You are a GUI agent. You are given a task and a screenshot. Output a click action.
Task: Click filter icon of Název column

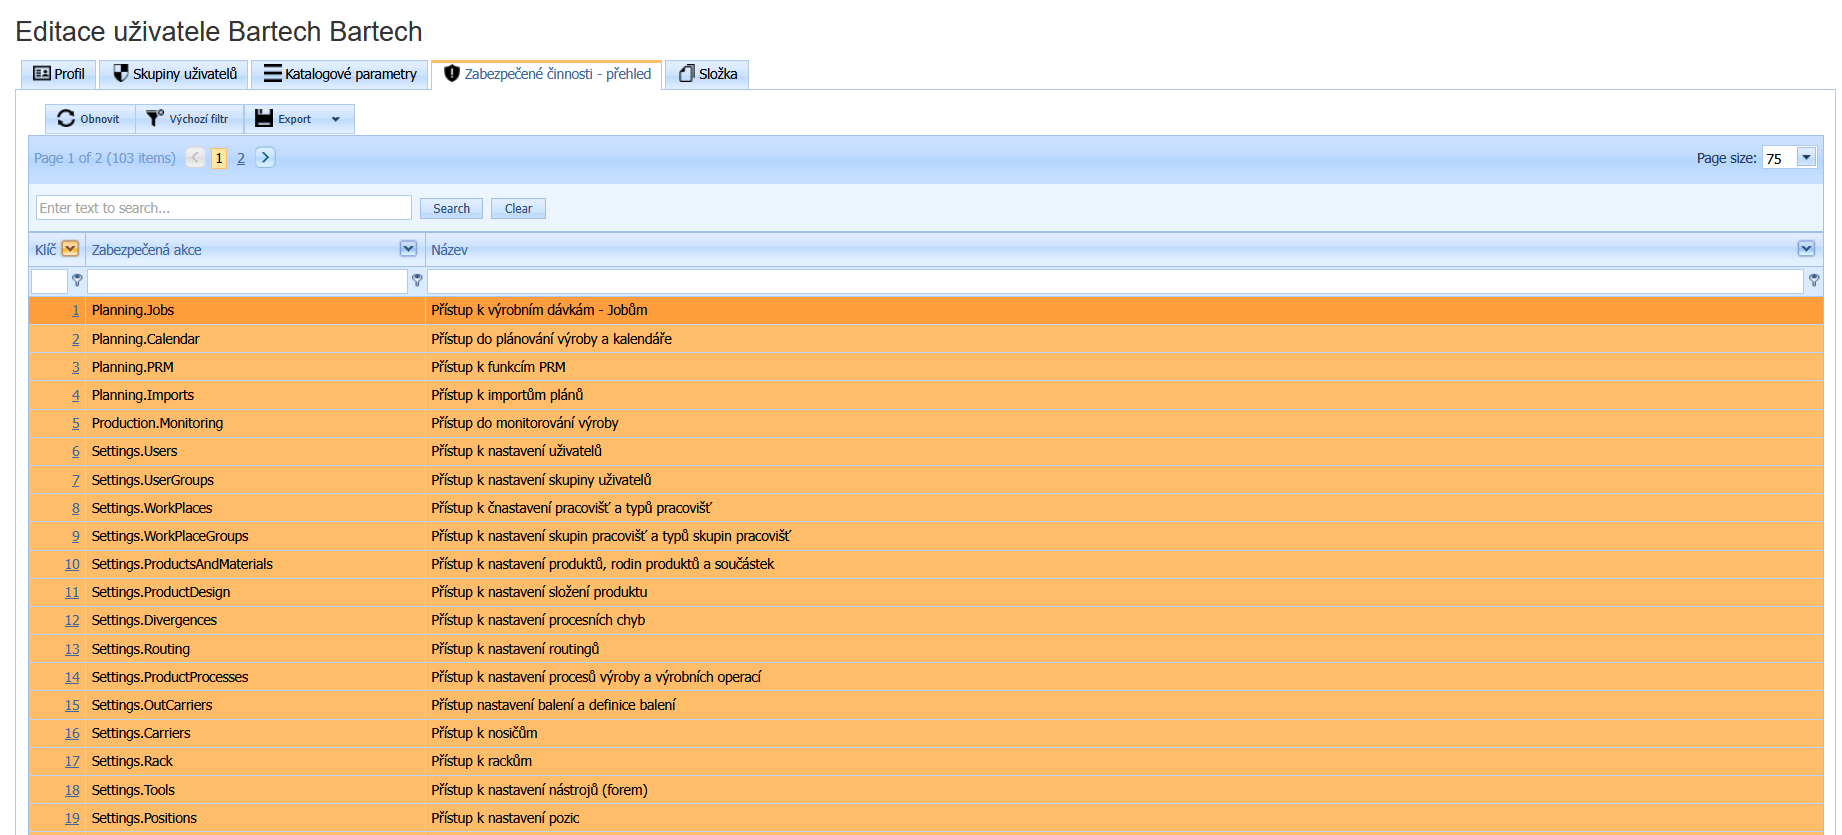(x=1813, y=280)
